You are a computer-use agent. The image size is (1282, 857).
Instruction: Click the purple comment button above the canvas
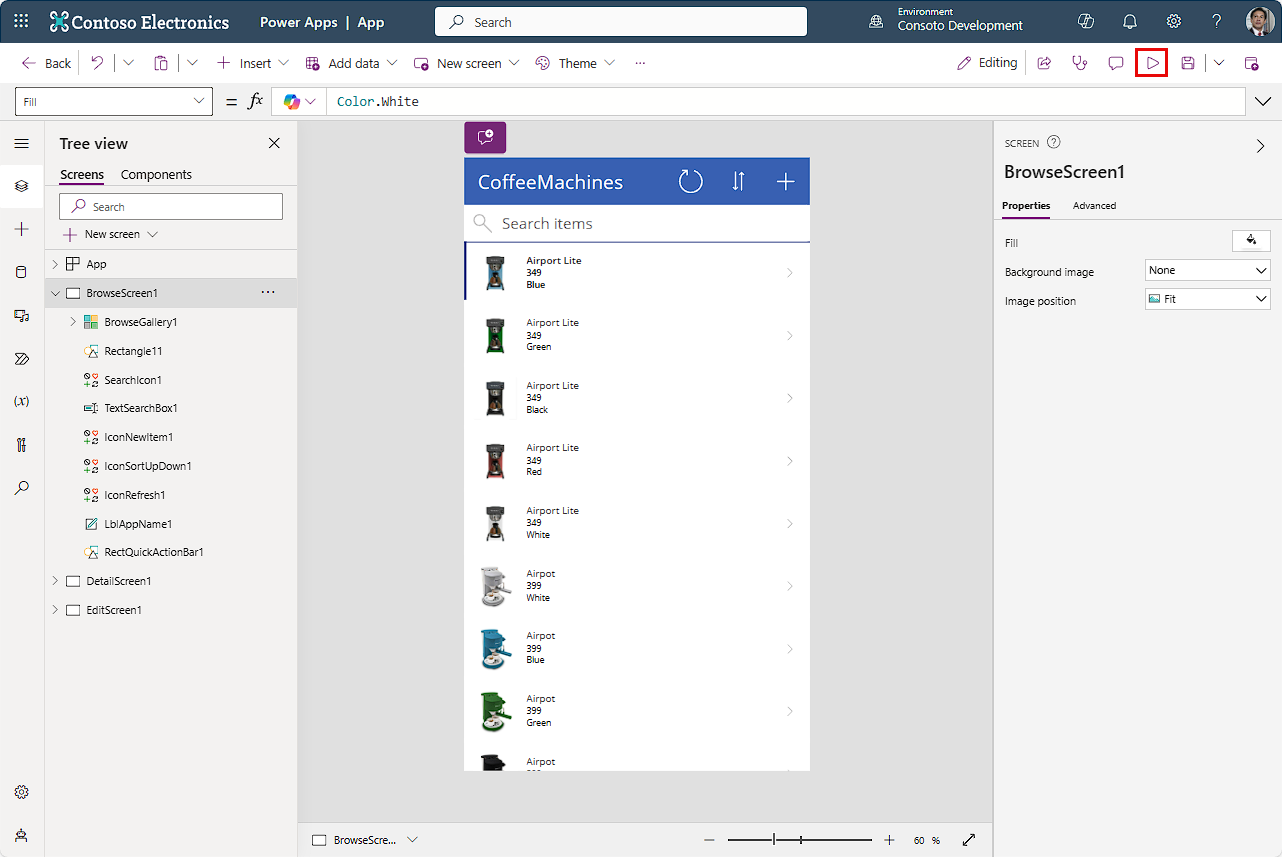pyautogui.click(x=485, y=137)
